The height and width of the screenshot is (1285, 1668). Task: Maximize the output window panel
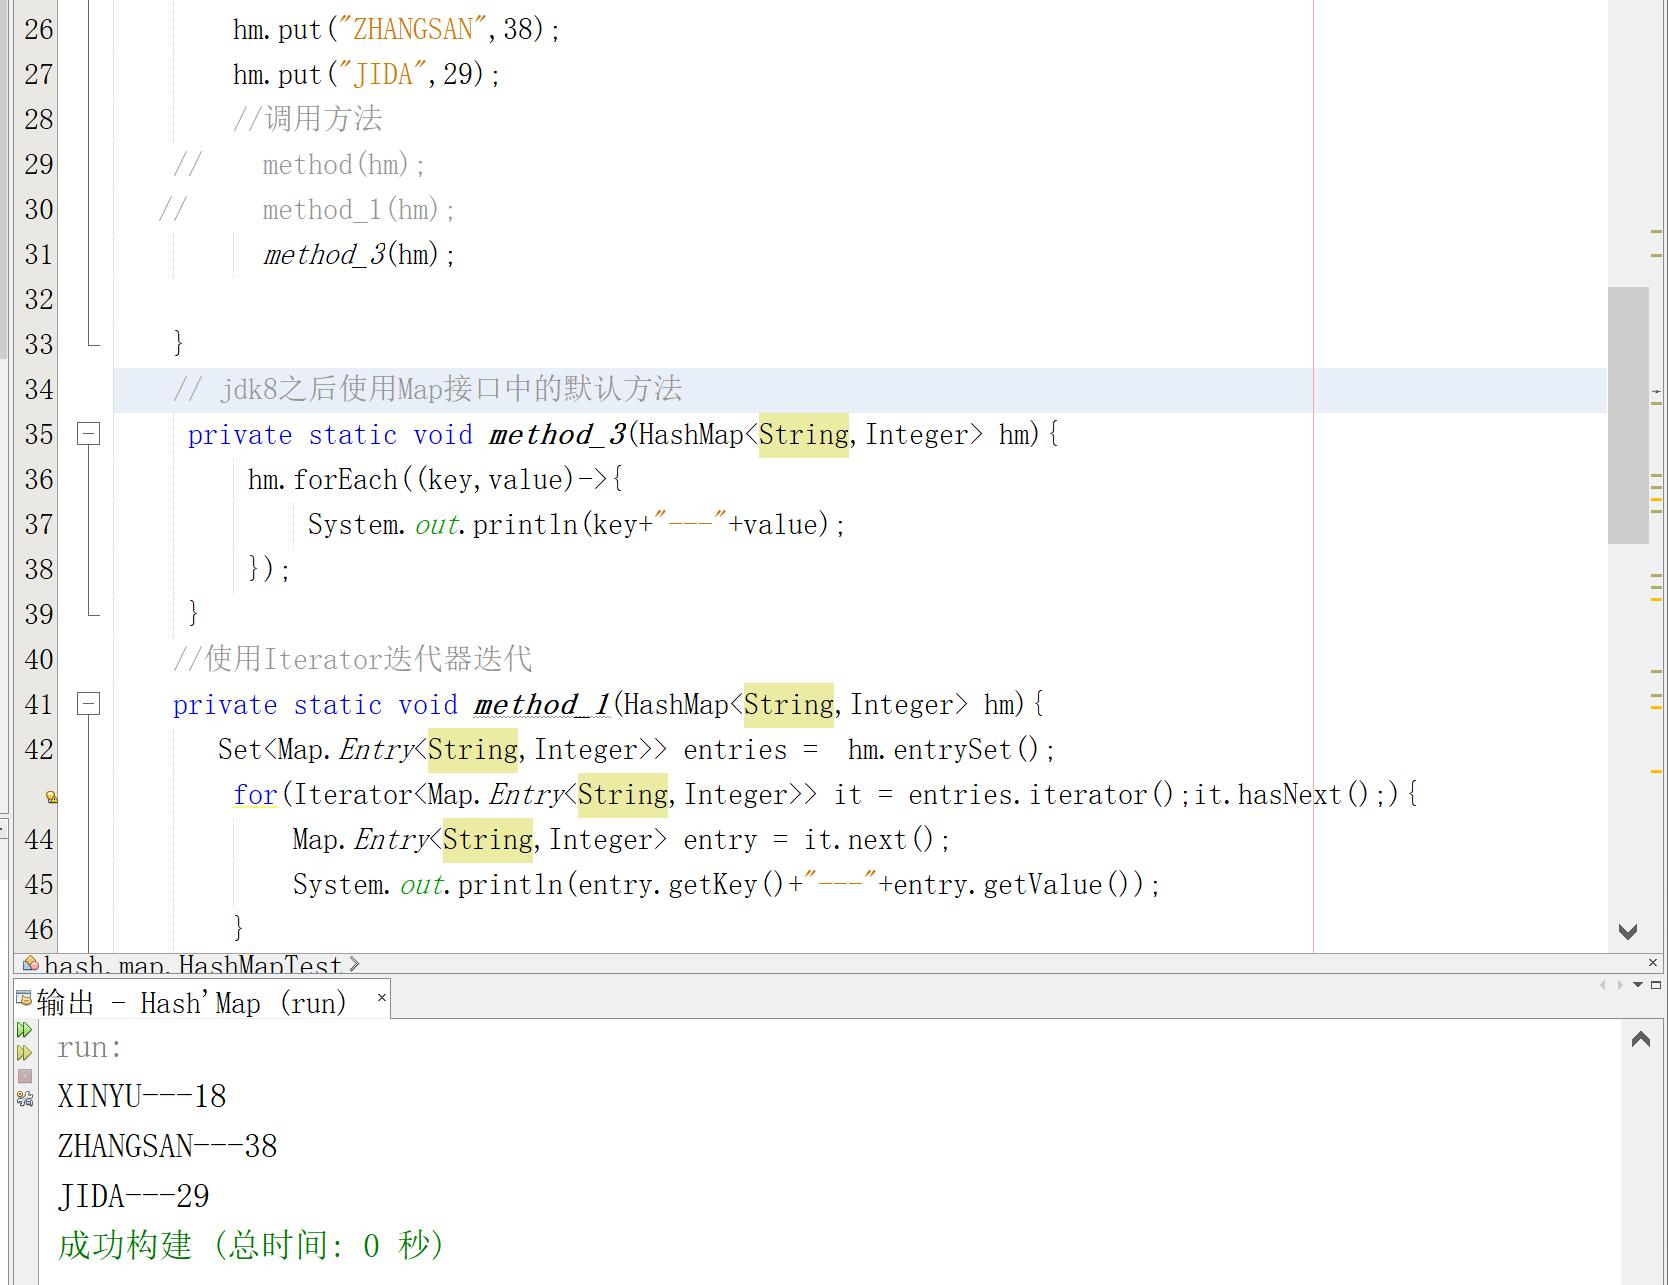pos(1655,985)
